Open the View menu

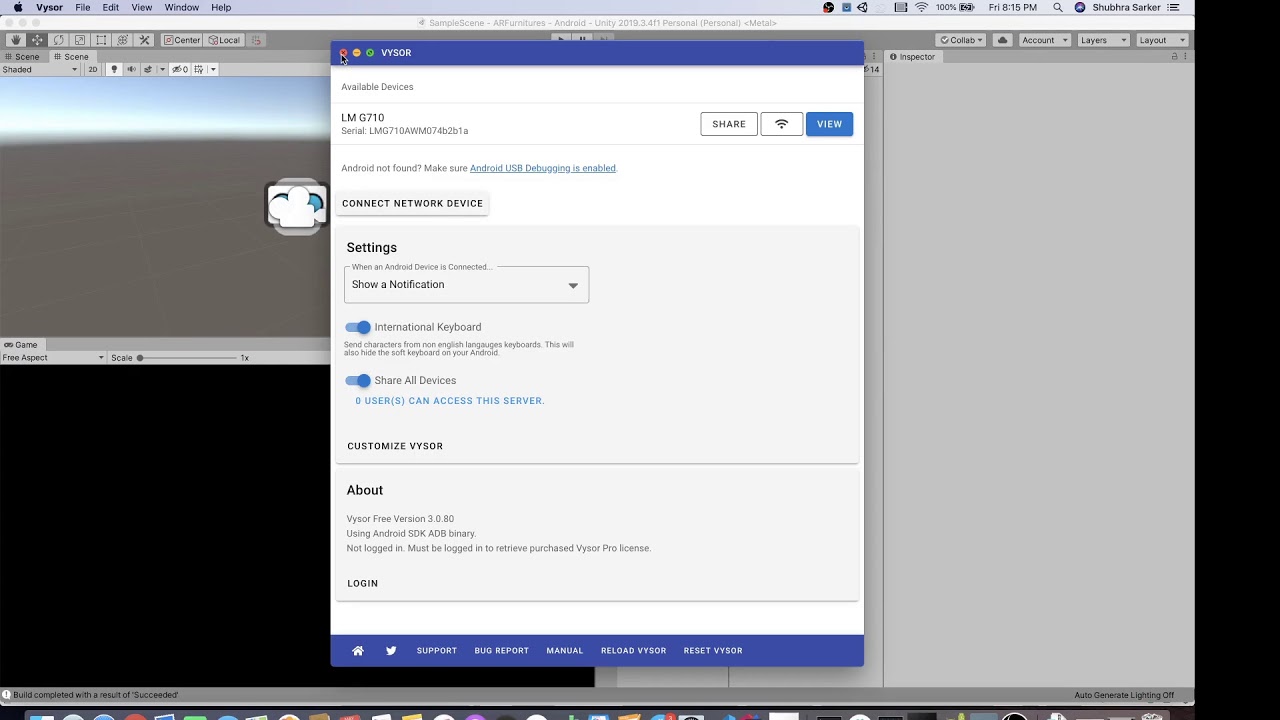[142, 7]
